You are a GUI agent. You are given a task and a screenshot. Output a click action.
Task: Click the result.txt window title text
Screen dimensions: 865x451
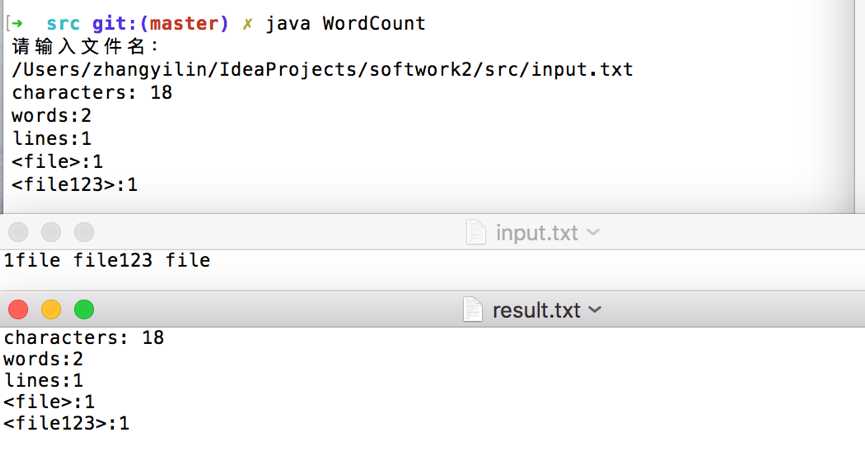tap(536, 310)
